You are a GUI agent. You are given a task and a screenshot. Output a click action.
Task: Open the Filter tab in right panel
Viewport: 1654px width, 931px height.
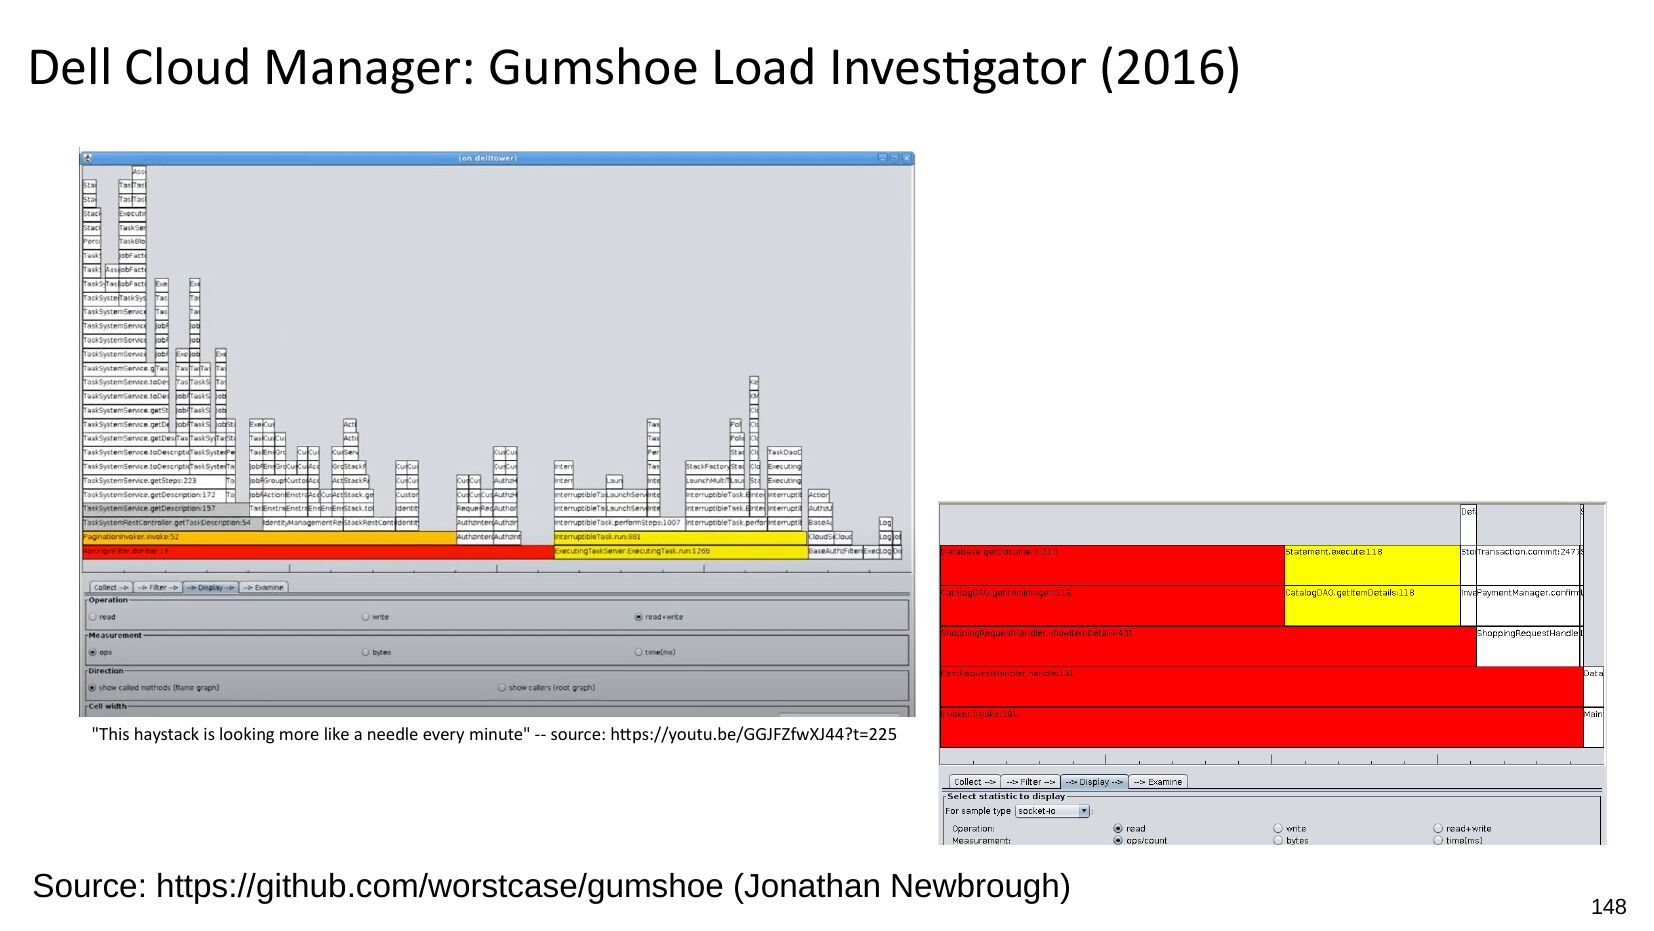(1031, 782)
